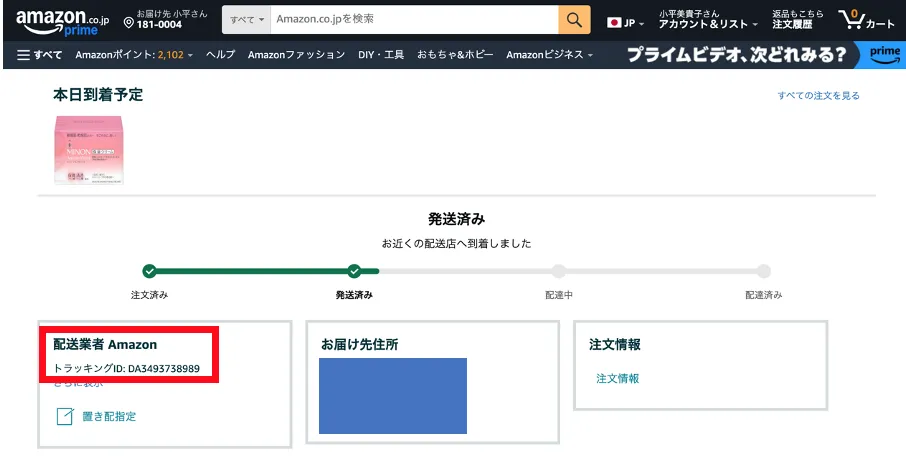
Task: Open the 注文情報 link
Action: 618,379
